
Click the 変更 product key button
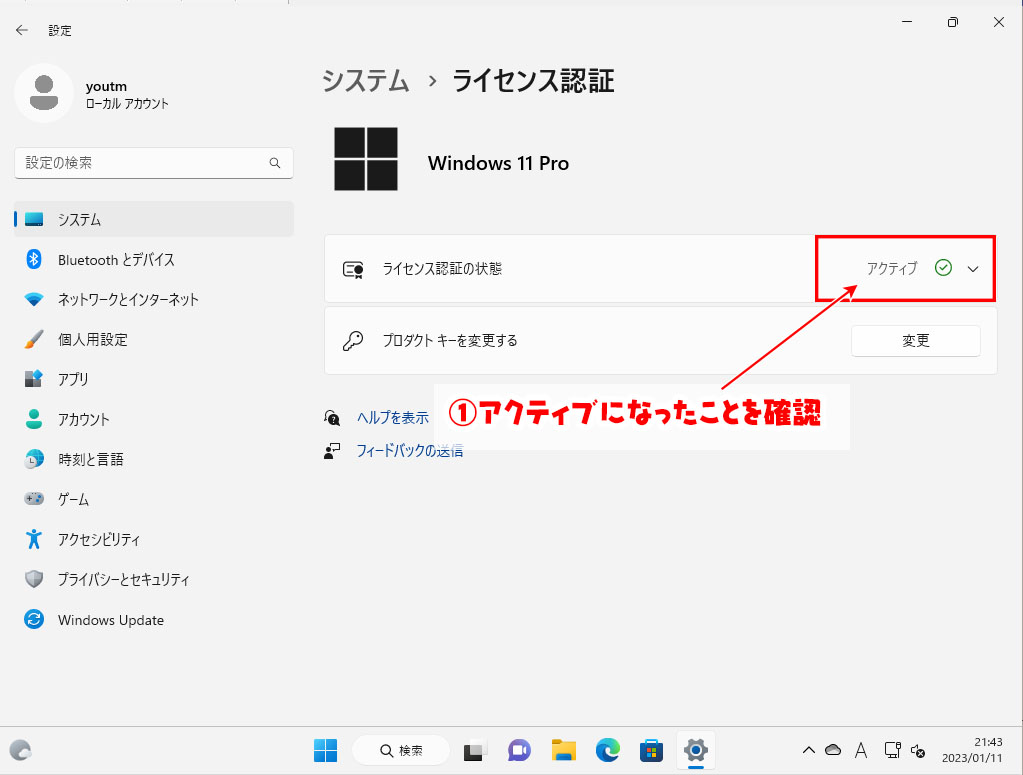pos(914,340)
